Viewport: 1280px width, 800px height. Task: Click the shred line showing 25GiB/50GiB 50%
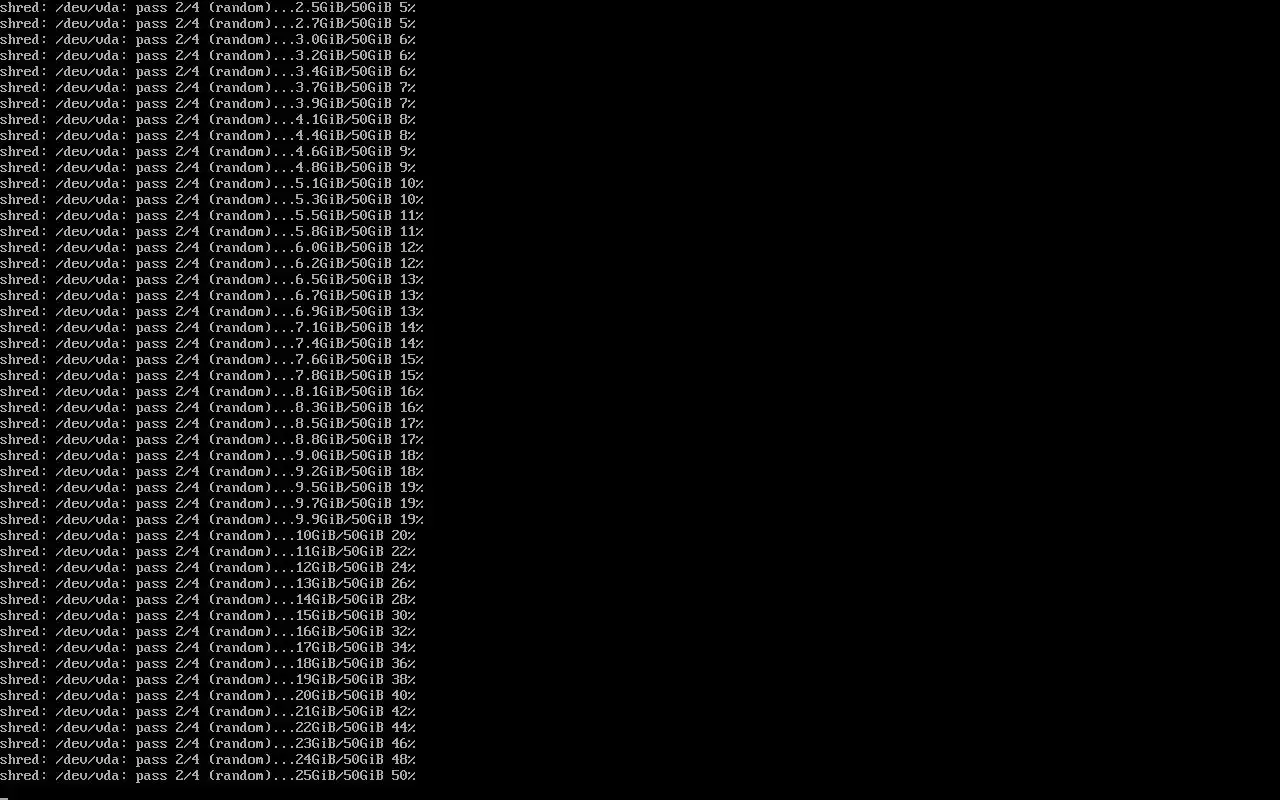(x=208, y=776)
